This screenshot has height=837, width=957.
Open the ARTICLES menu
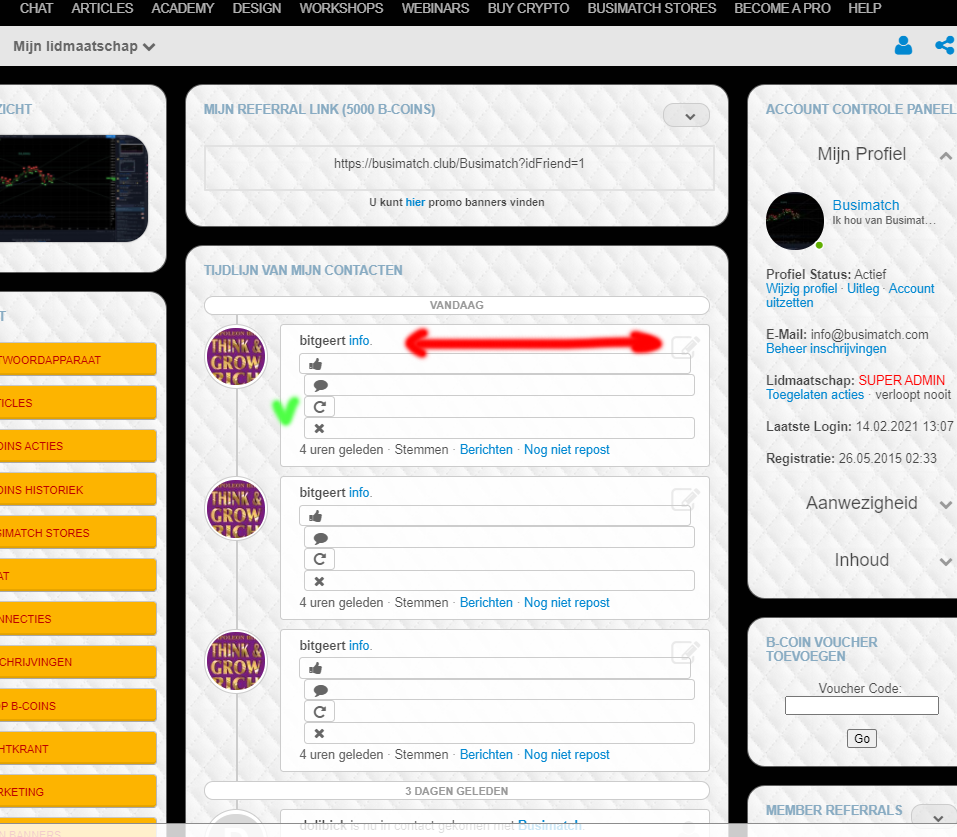(x=102, y=9)
